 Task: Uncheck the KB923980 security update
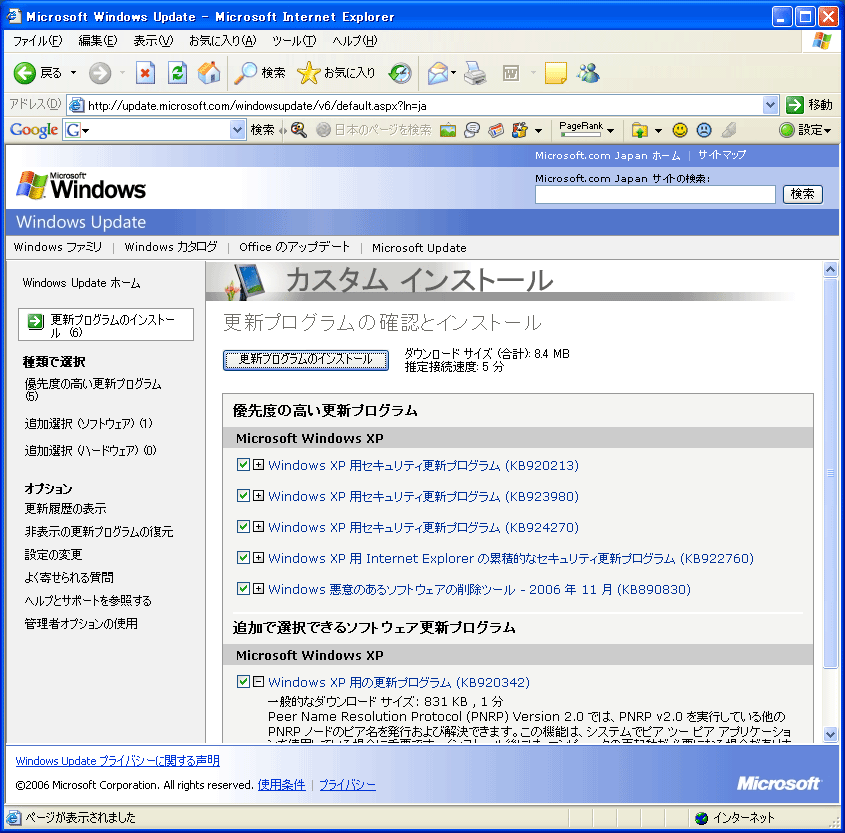pyautogui.click(x=243, y=496)
